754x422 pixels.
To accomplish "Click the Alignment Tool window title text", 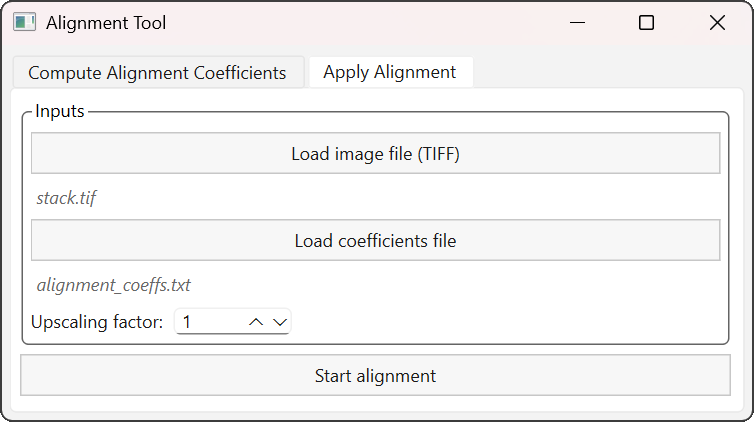I will 106,23.
